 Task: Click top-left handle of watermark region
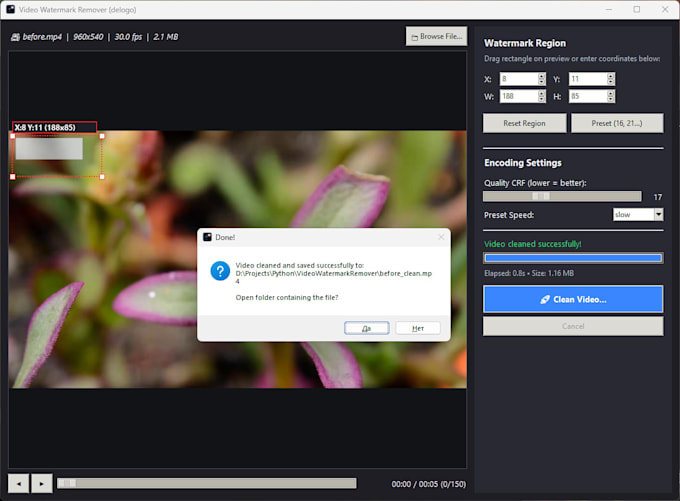click(x=13, y=136)
